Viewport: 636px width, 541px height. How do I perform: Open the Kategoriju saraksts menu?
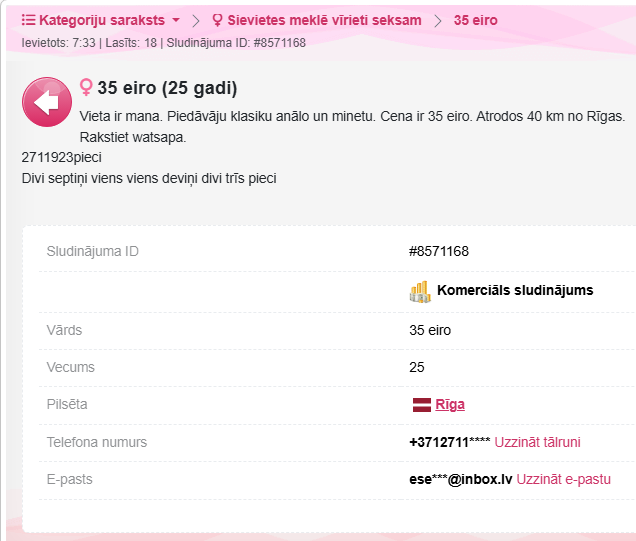102,20
